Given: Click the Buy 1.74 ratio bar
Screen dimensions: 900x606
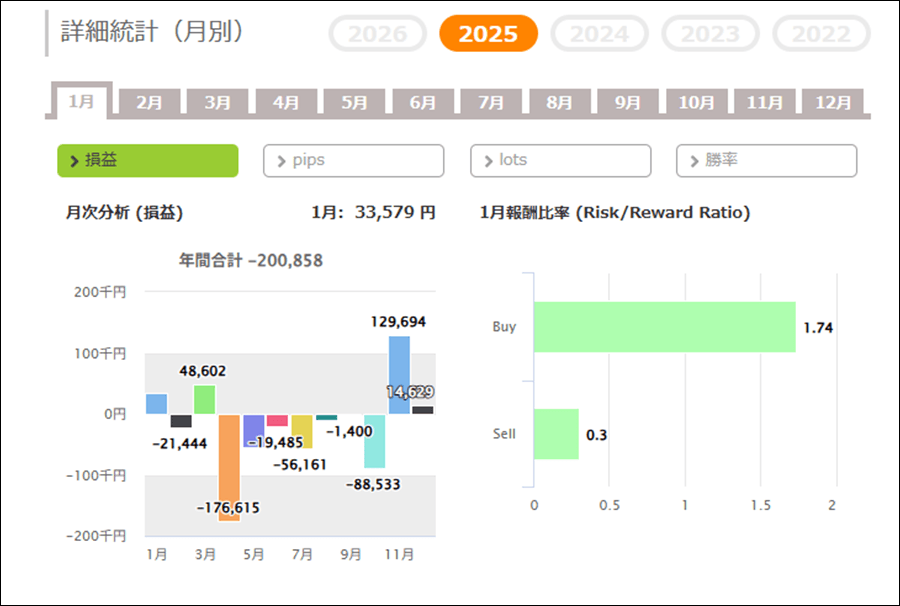Looking at the screenshot, I should pyautogui.click(x=664, y=327).
